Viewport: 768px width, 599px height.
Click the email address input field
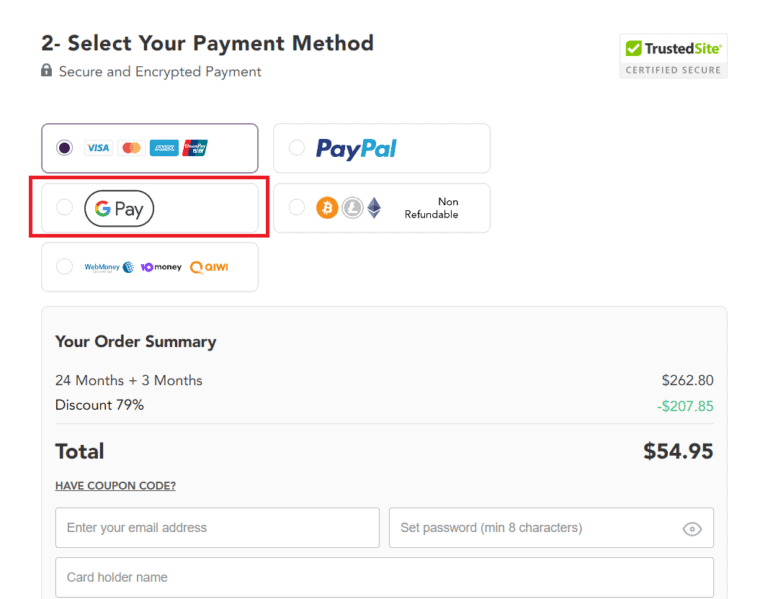click(217, 528)
